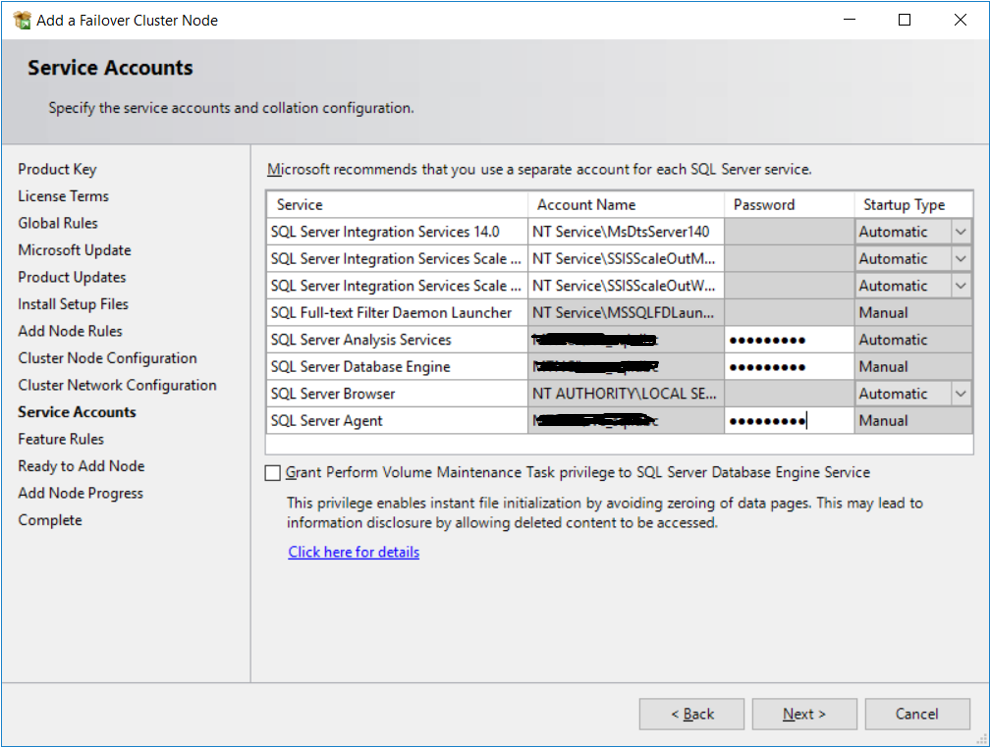Click the Password column header
Viewport: 993px width, 750px height.
coord(789,205)
